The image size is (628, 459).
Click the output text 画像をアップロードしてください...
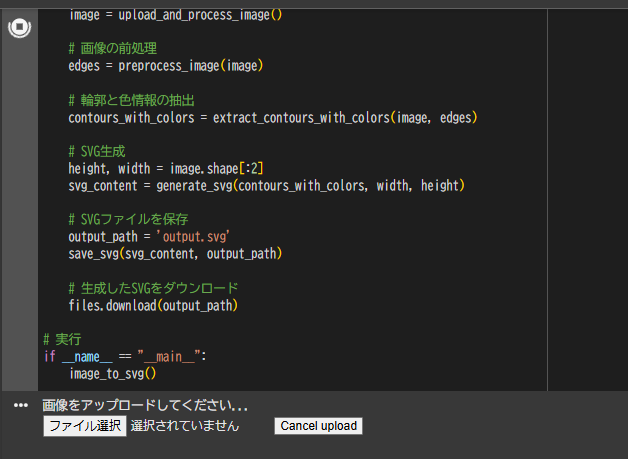[145, 405]
